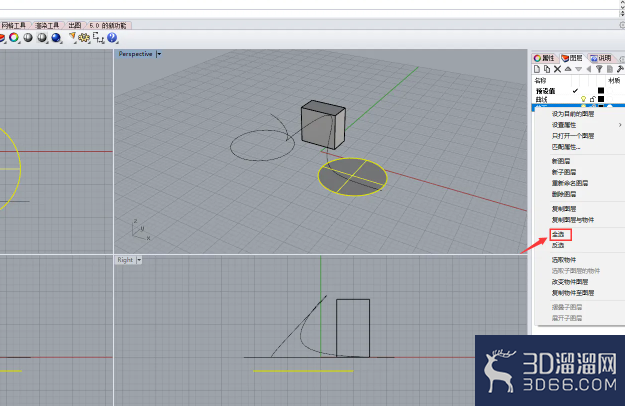Screen dimensions: 625x406
Task: Open the Perspective viewport dropdown arrow
Action: (159, 54)
